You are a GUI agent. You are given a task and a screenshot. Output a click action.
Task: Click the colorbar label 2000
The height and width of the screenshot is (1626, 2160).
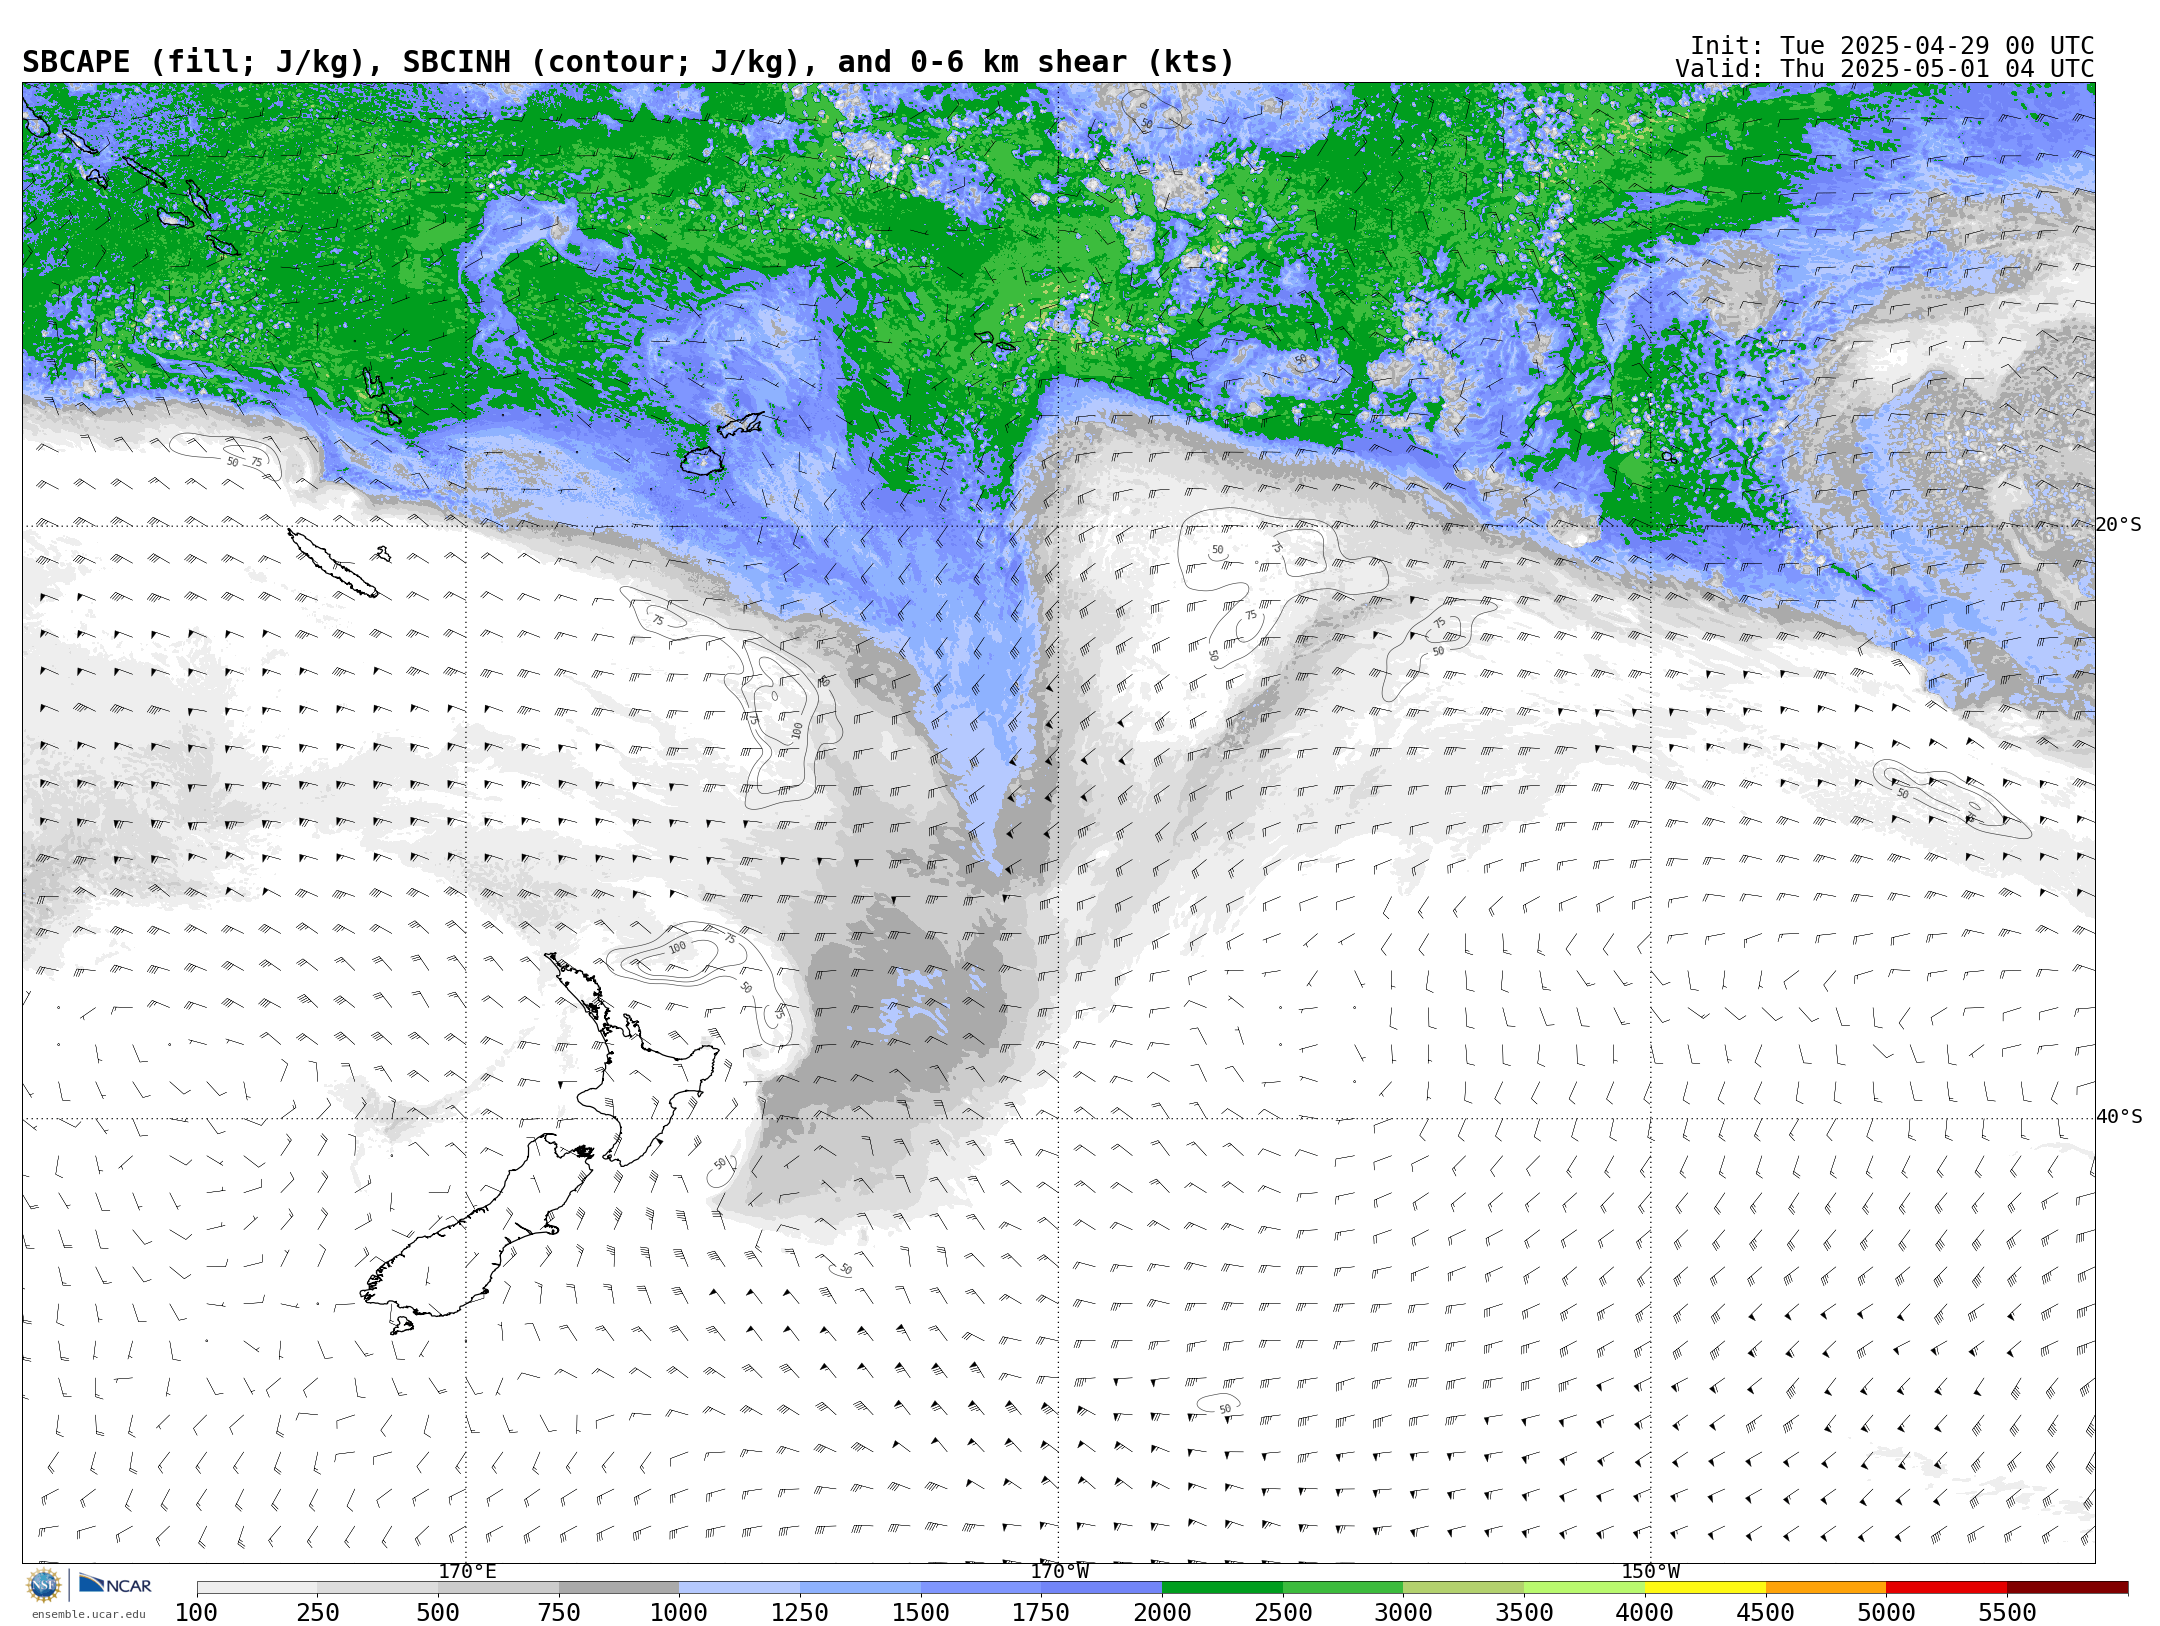tap(1162, 1613)
